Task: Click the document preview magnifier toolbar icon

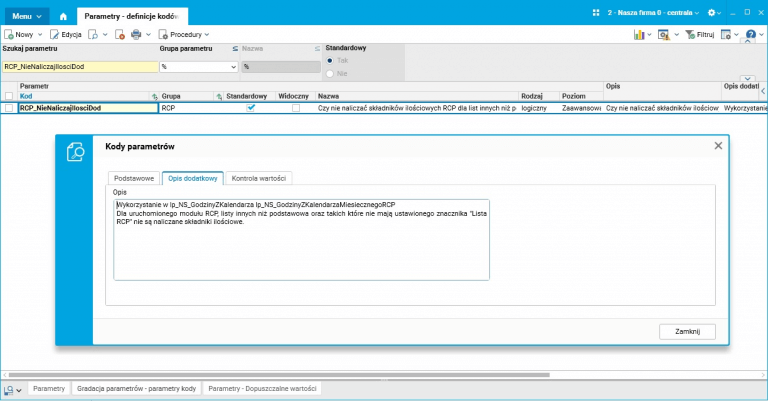Action: [x=93, y=35]
